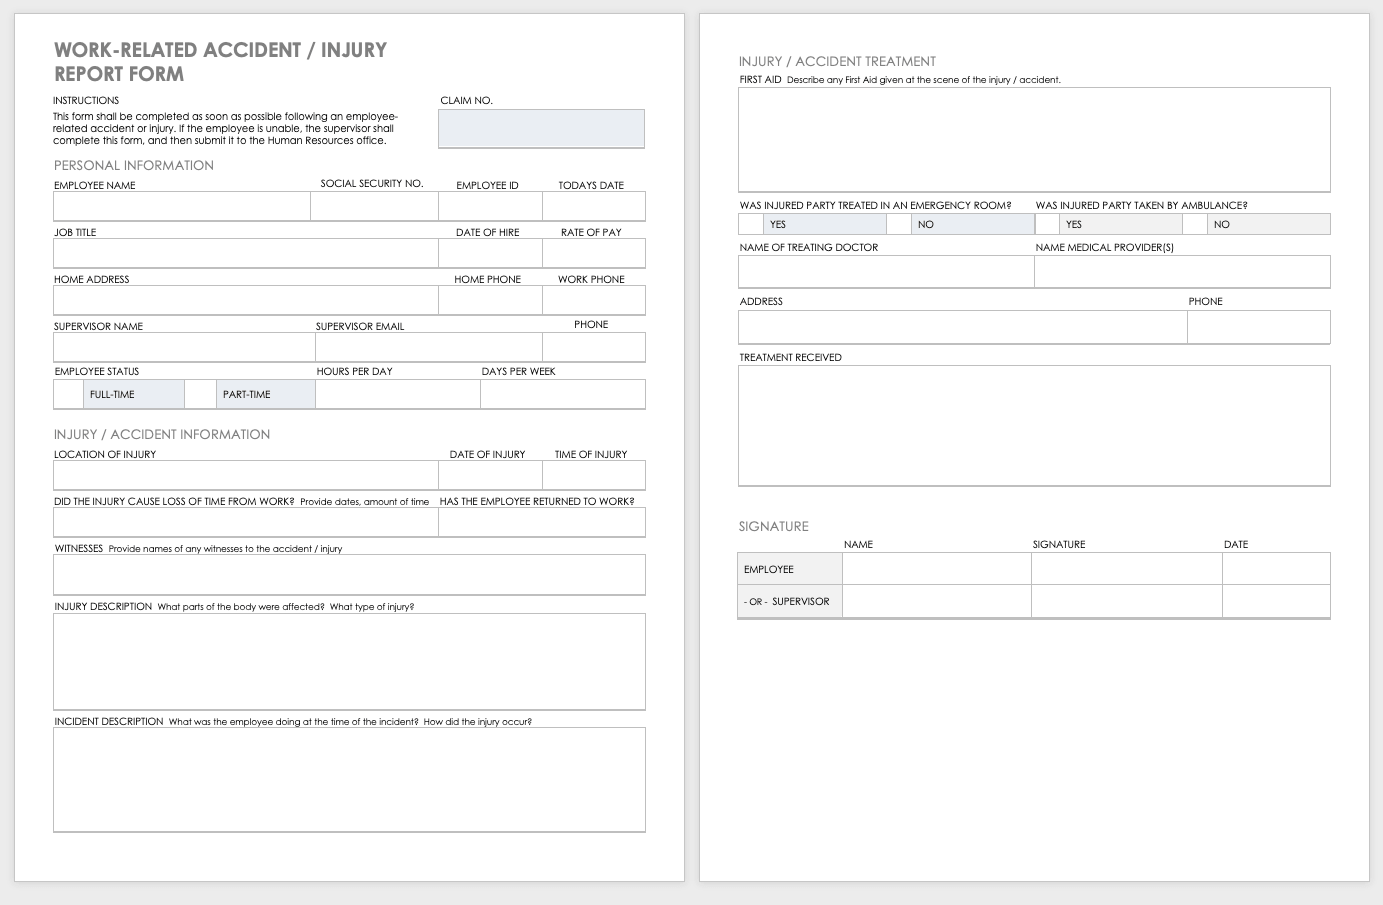This screenshot has height=905, width=1383.
Task: Click the Hours Per Day field
Action: [397, 395]
